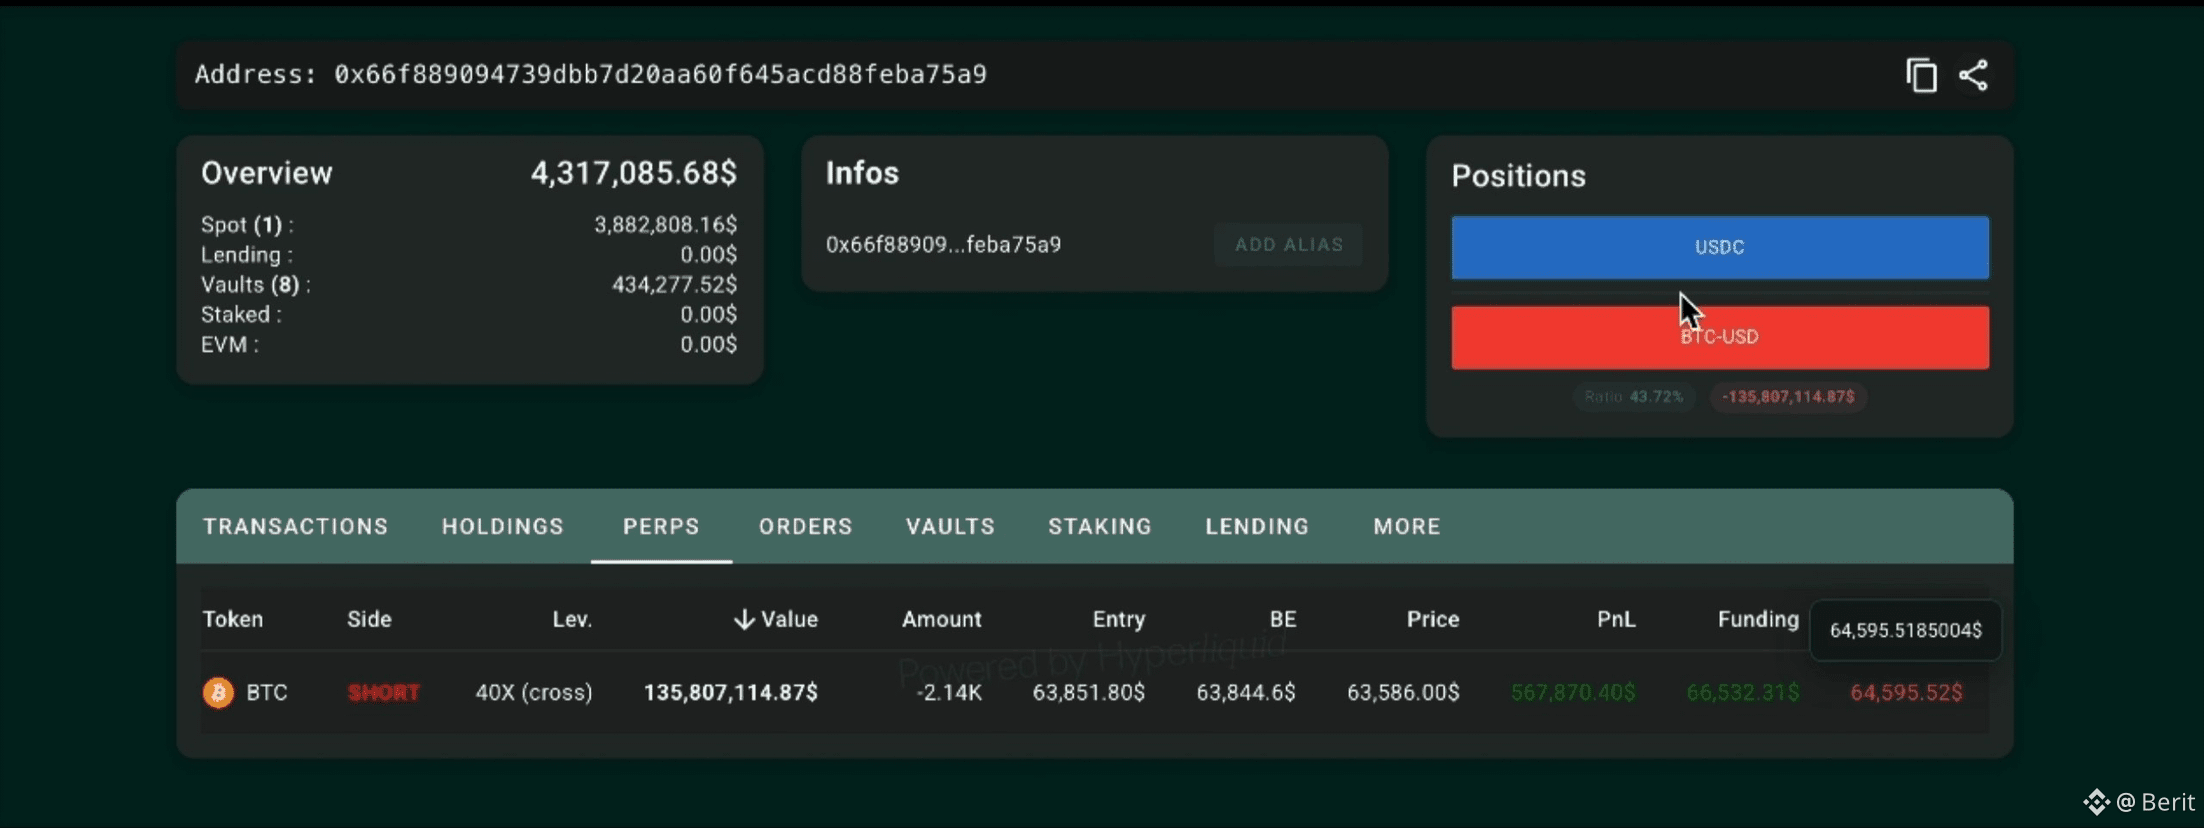
Task: Click the BE column header
Action: coord(1283,619)
